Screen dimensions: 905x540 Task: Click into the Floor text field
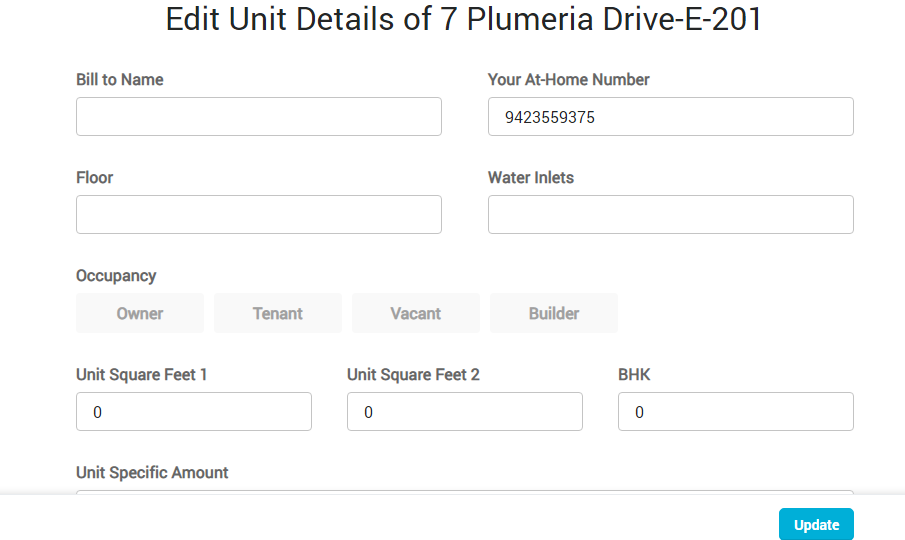(259, 214)
